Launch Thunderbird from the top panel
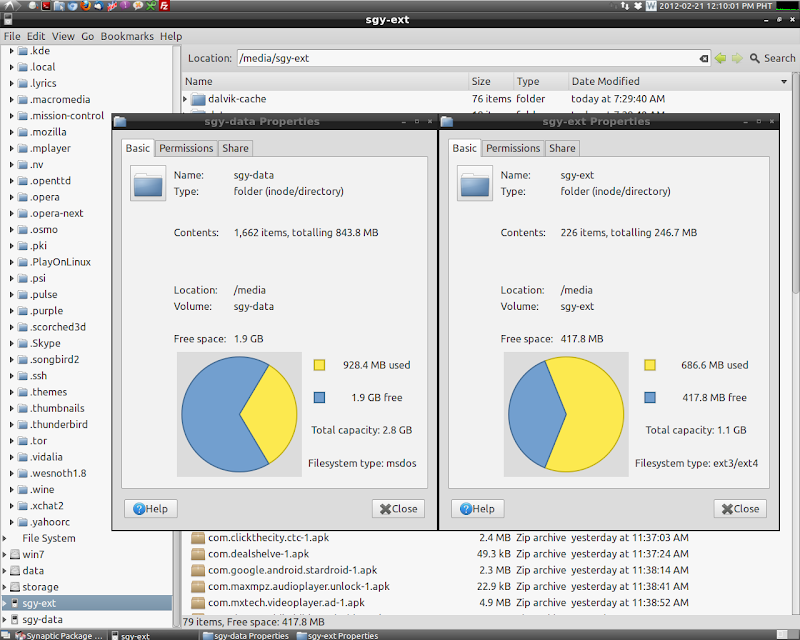The image size is (800, 640). [98, 6]
